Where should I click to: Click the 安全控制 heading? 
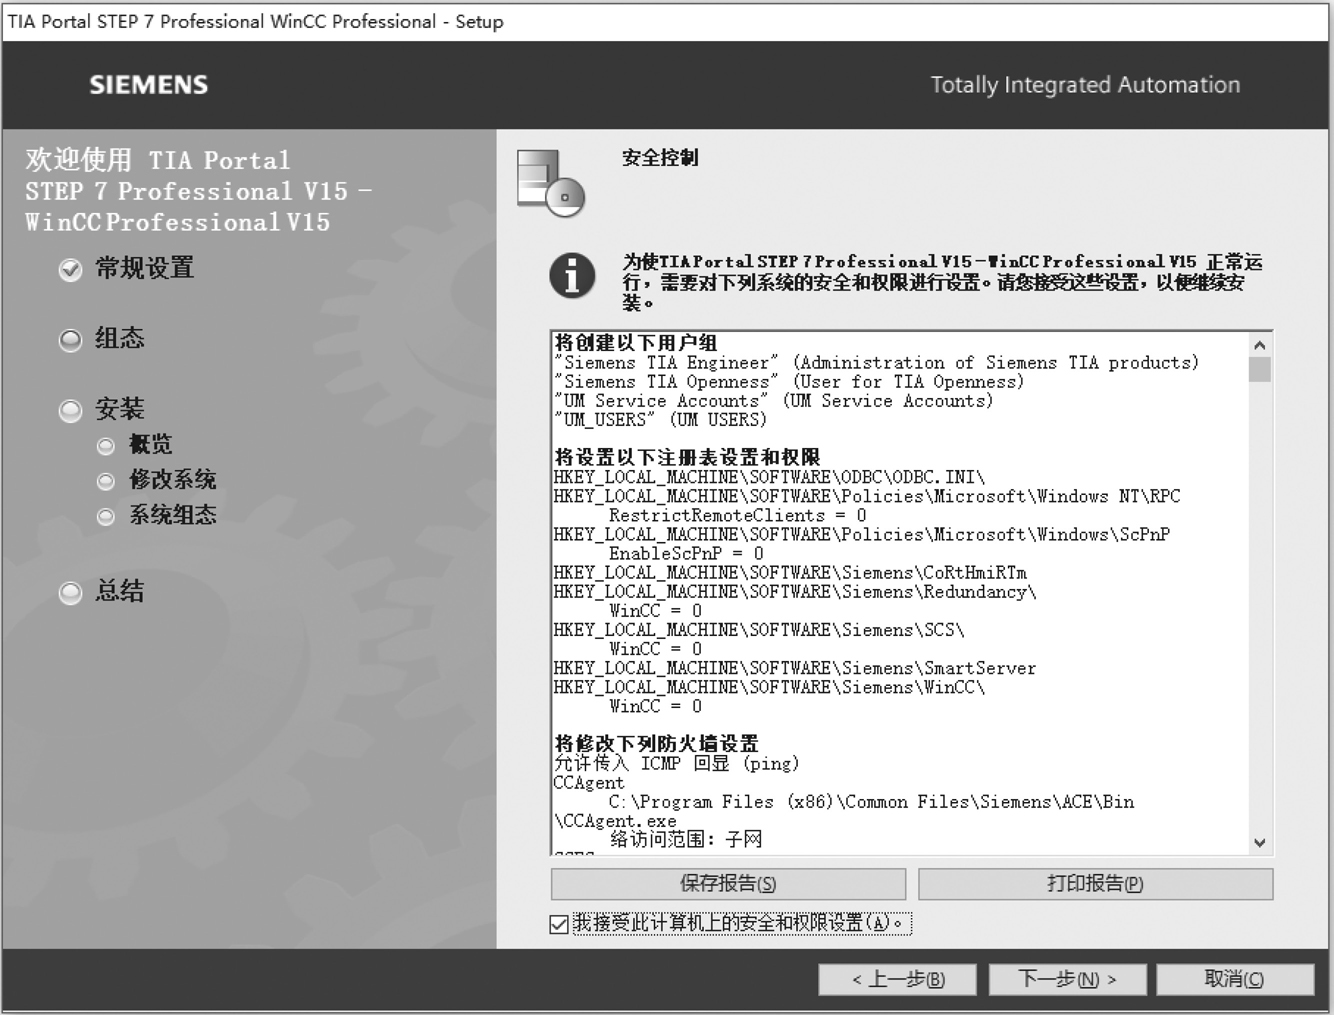tap(660, 158)
